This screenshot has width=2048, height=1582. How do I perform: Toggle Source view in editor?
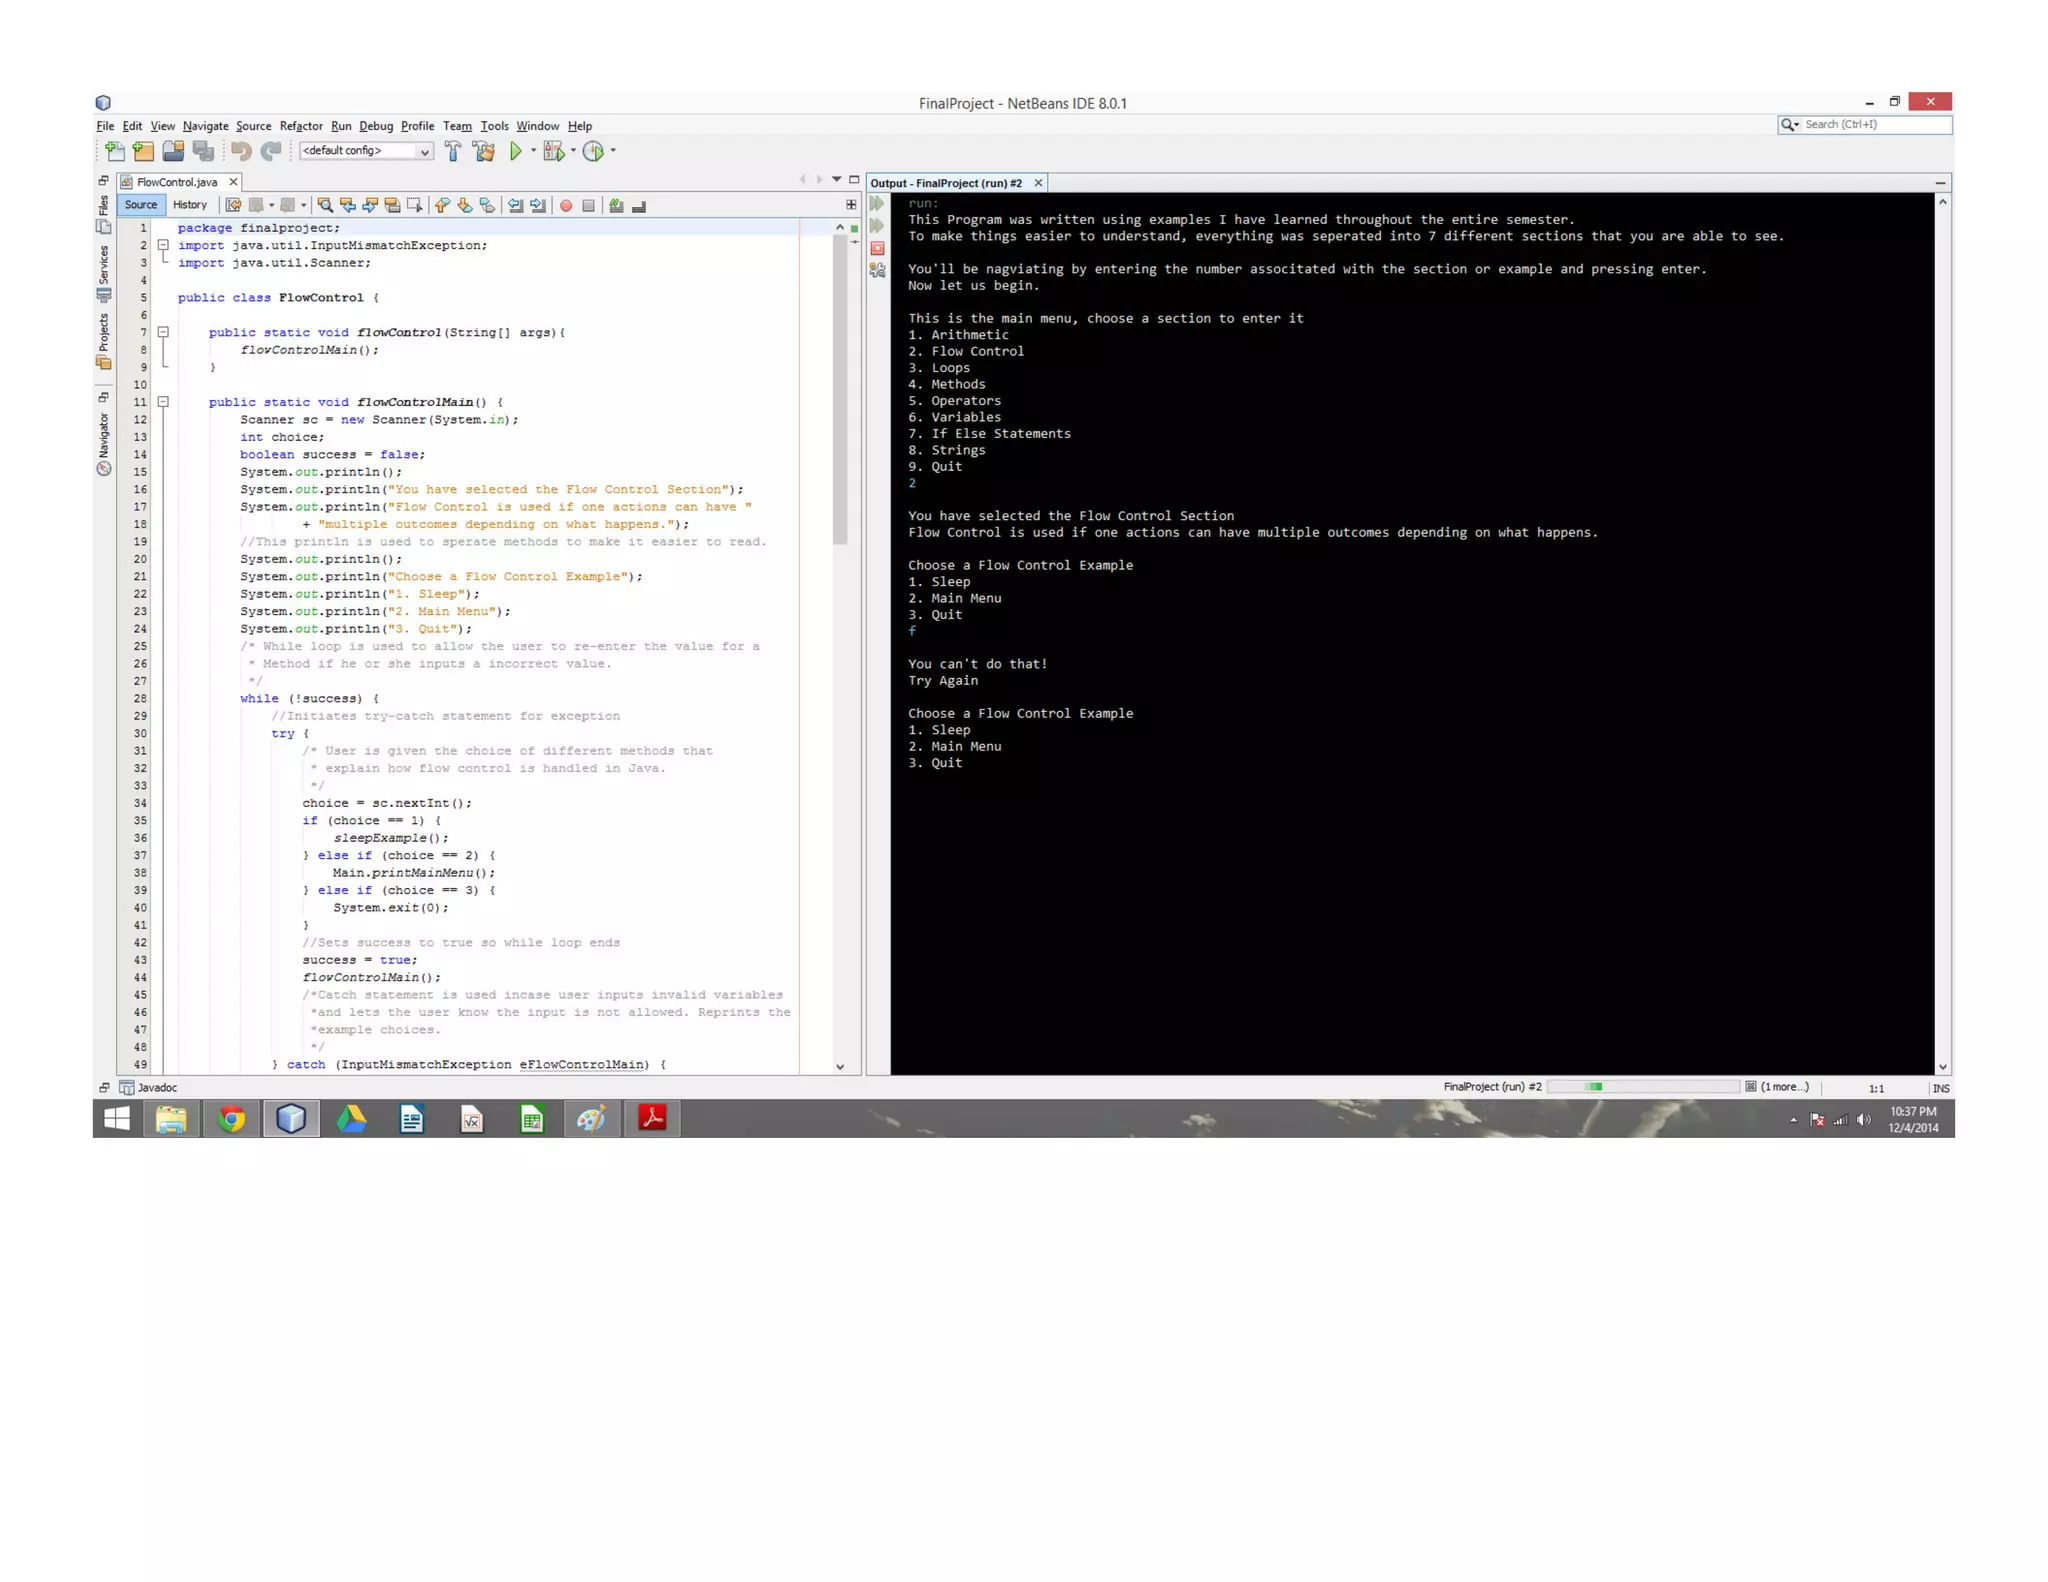tap(141, 205)
